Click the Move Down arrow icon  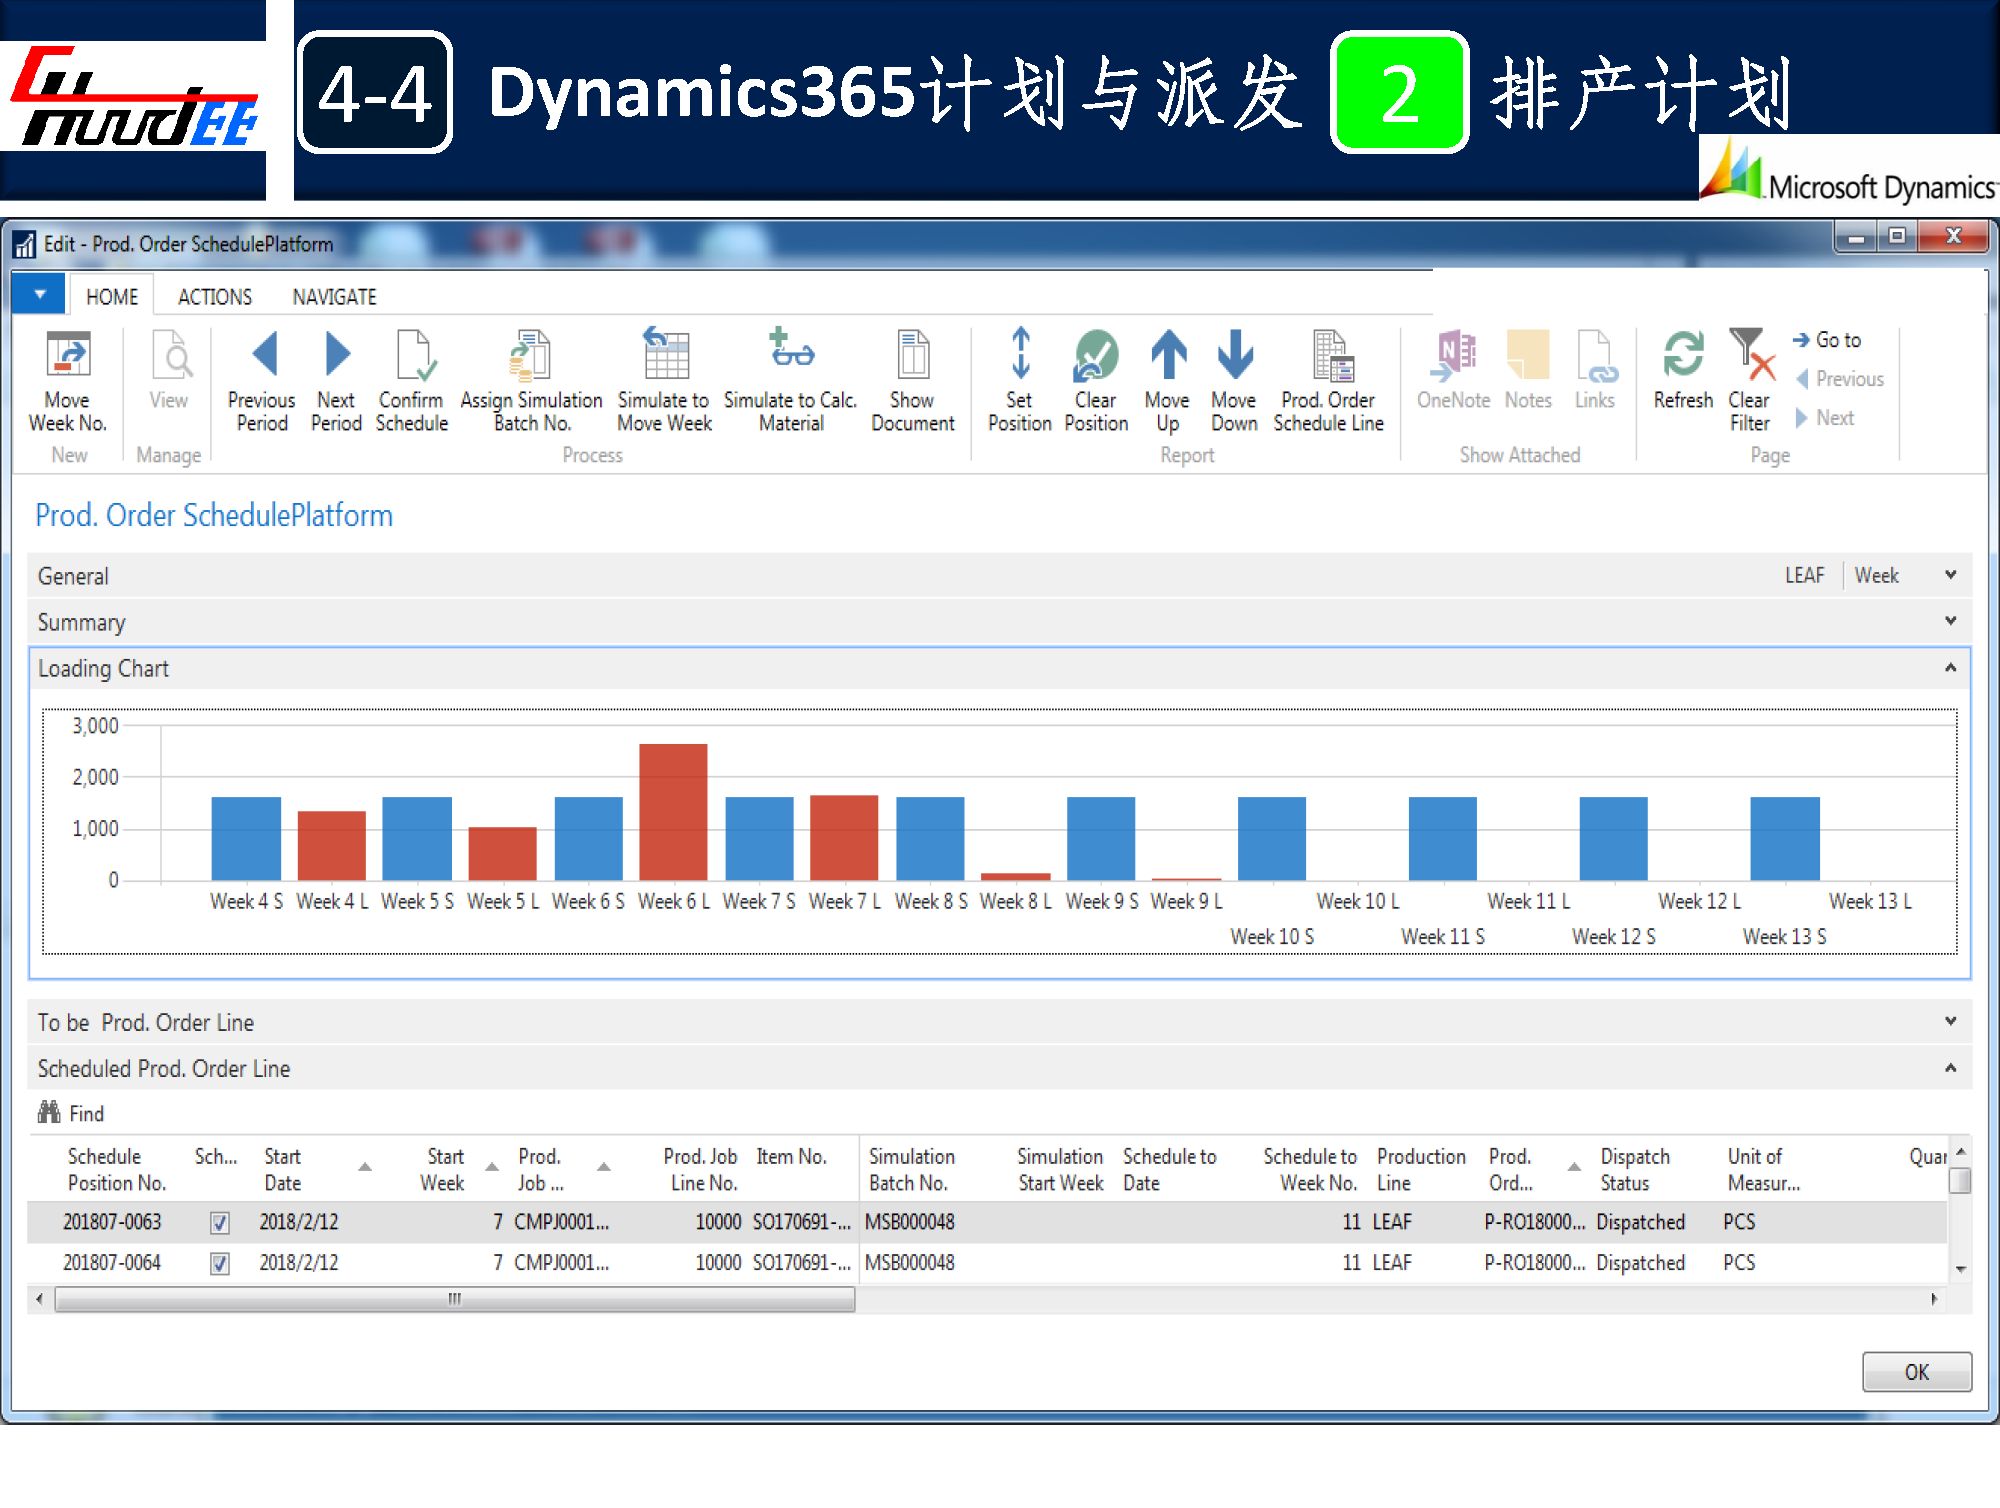(x=1234, y=355)
